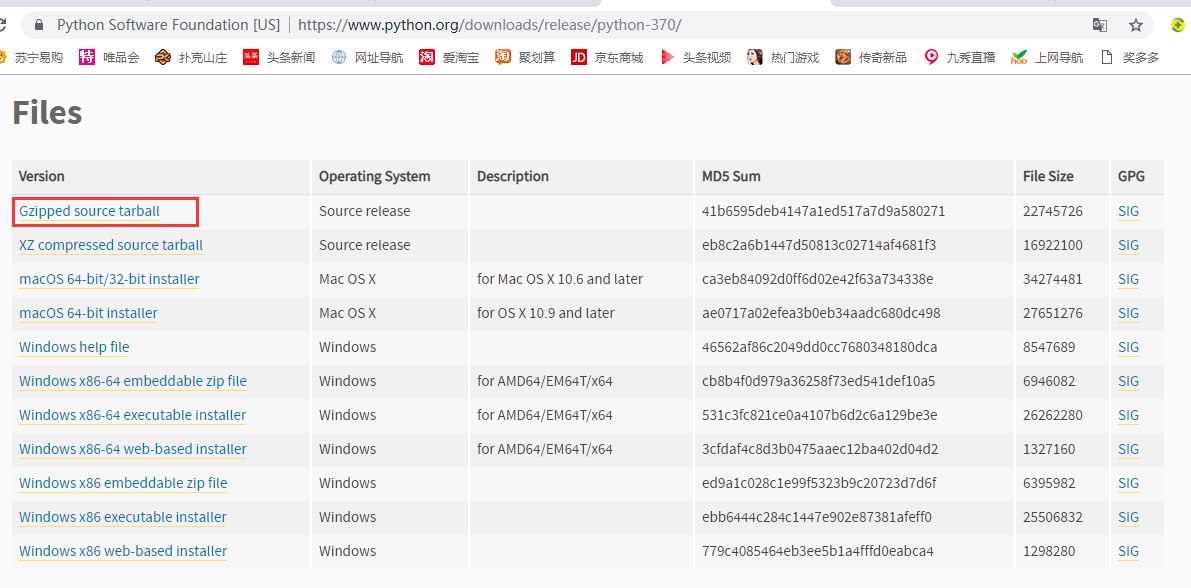The width and height of the screenshot is (1191, 588).
Task: Click the translate page icon in address bar
Action: pos(1099,25)
